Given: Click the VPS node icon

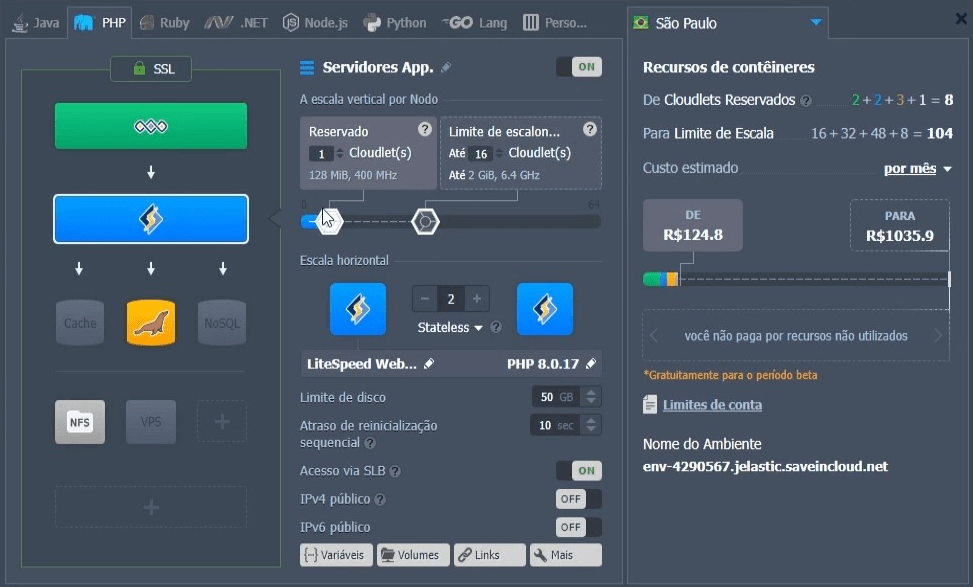Looking at the screenshot, I should point(151,421).
